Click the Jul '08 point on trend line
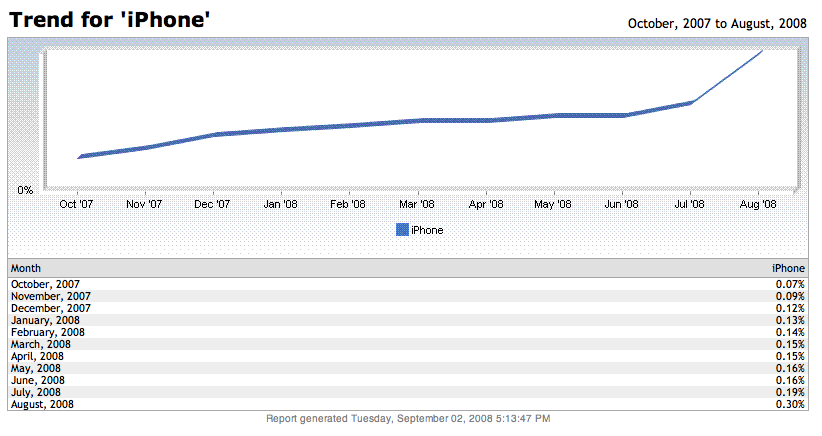The width and height of the screenshot is (822, 436). point(691,102)
